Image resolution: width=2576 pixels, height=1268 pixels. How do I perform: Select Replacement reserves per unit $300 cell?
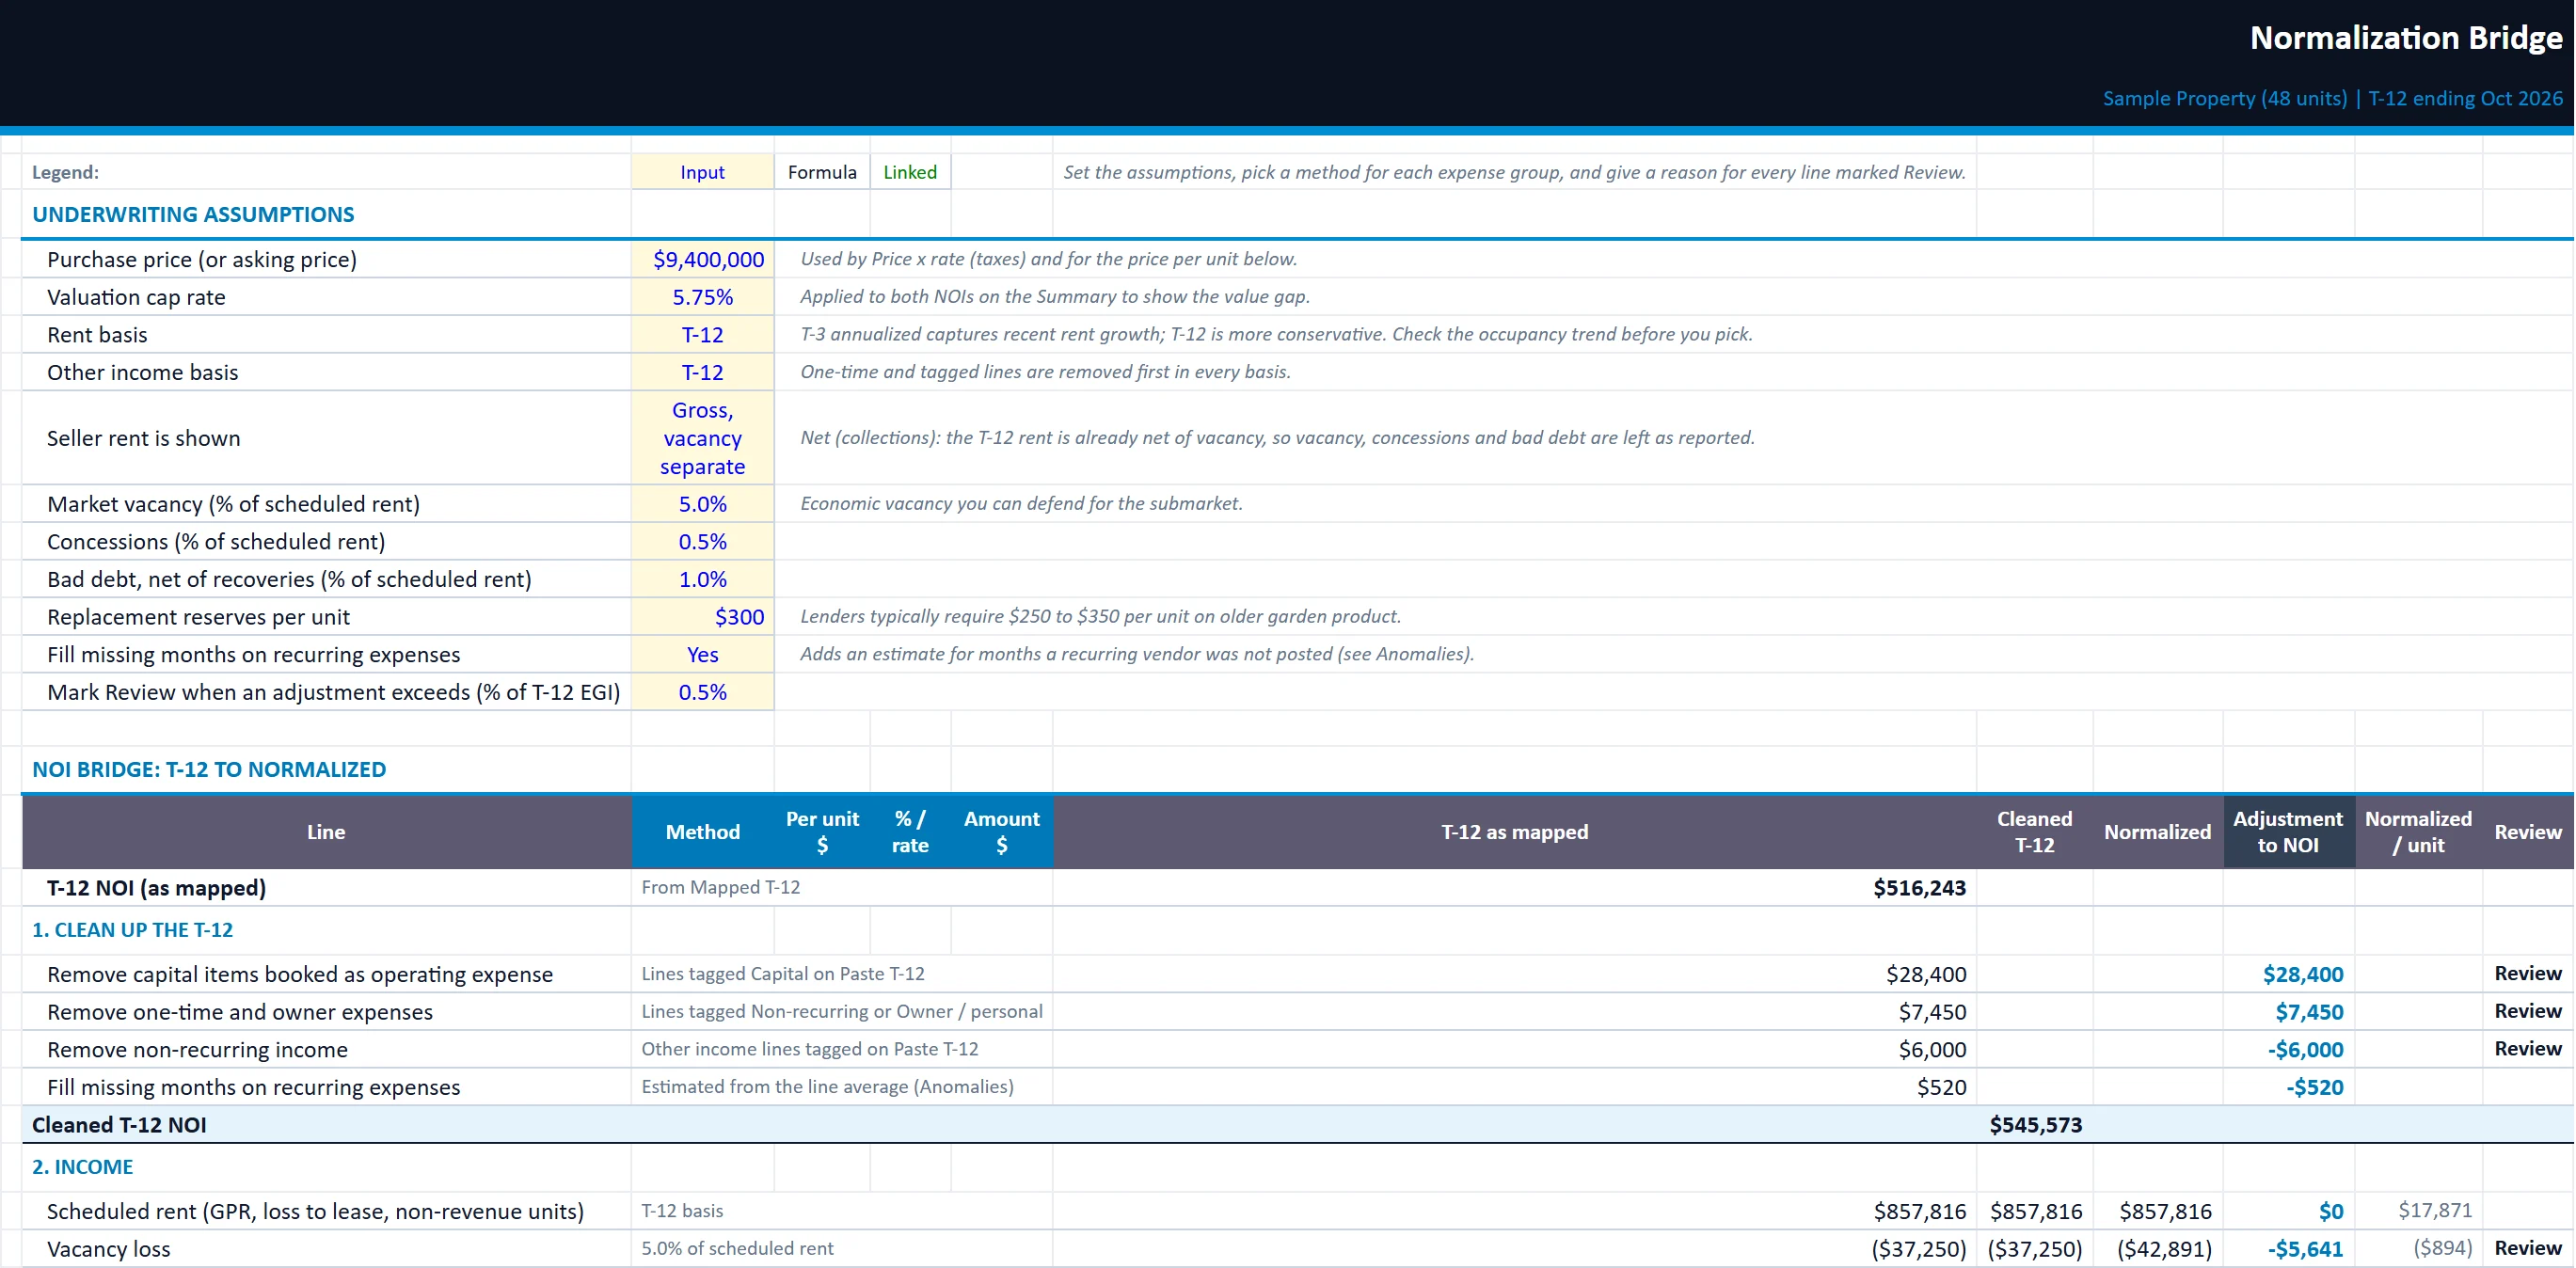coord(702,617)
